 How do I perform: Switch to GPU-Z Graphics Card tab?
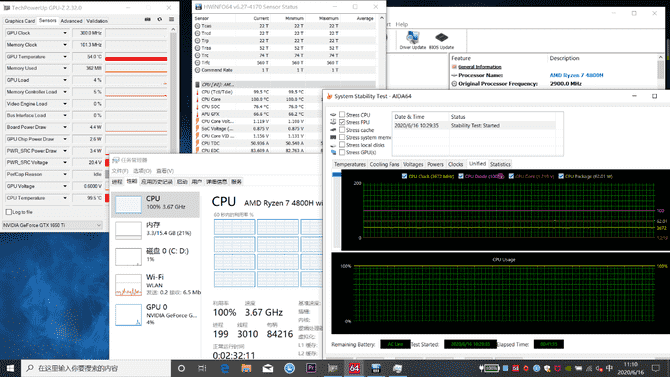20,21
